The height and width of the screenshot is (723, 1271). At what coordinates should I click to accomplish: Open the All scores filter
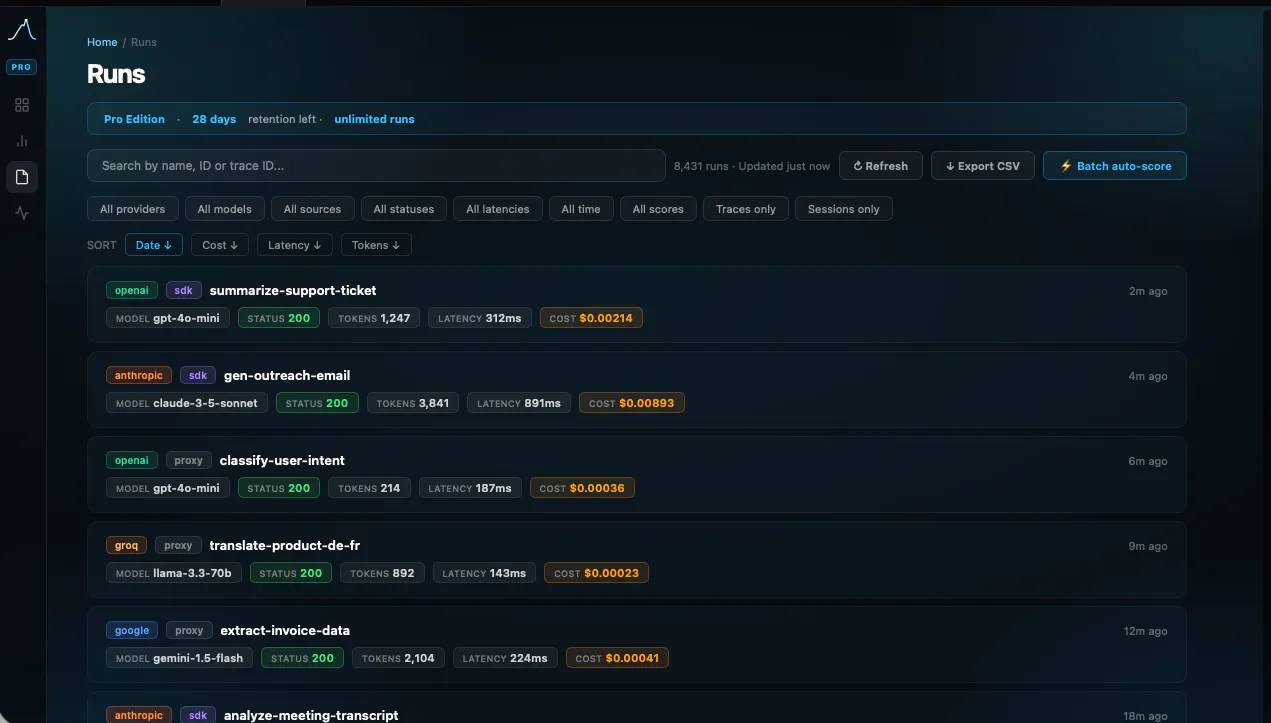(658, 209)
